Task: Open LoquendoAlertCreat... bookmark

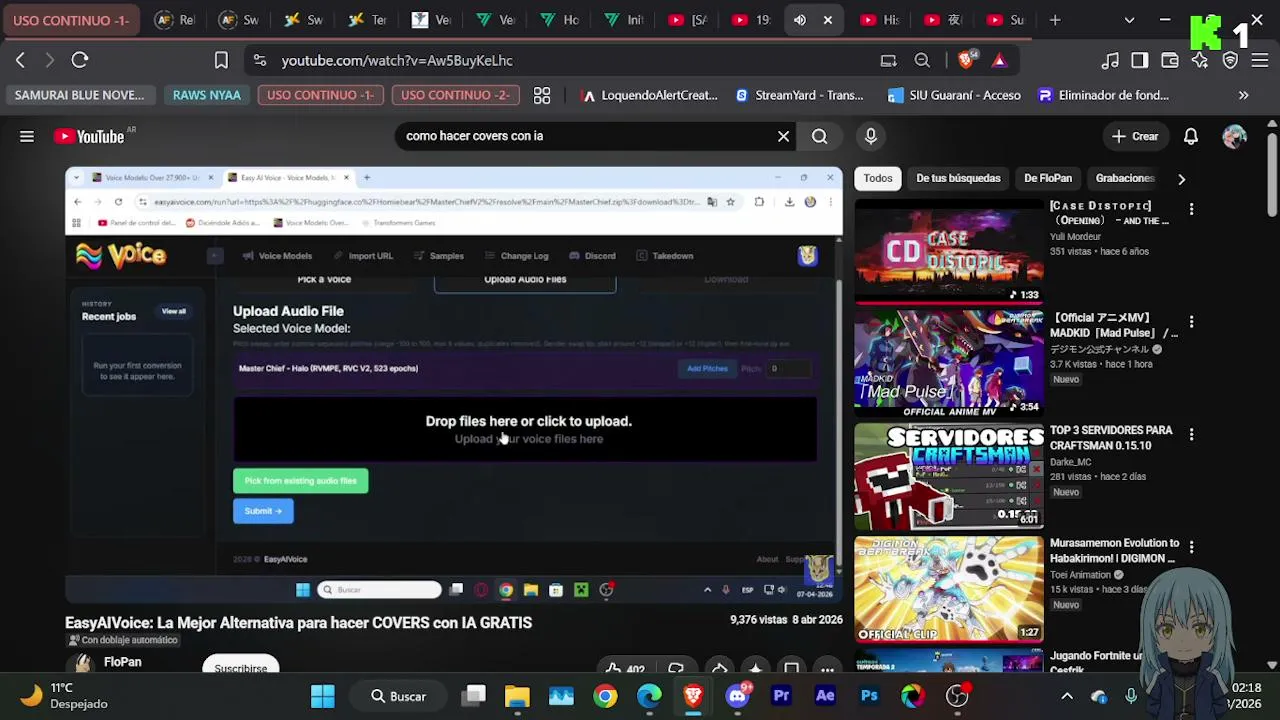Action: point(650,95)
